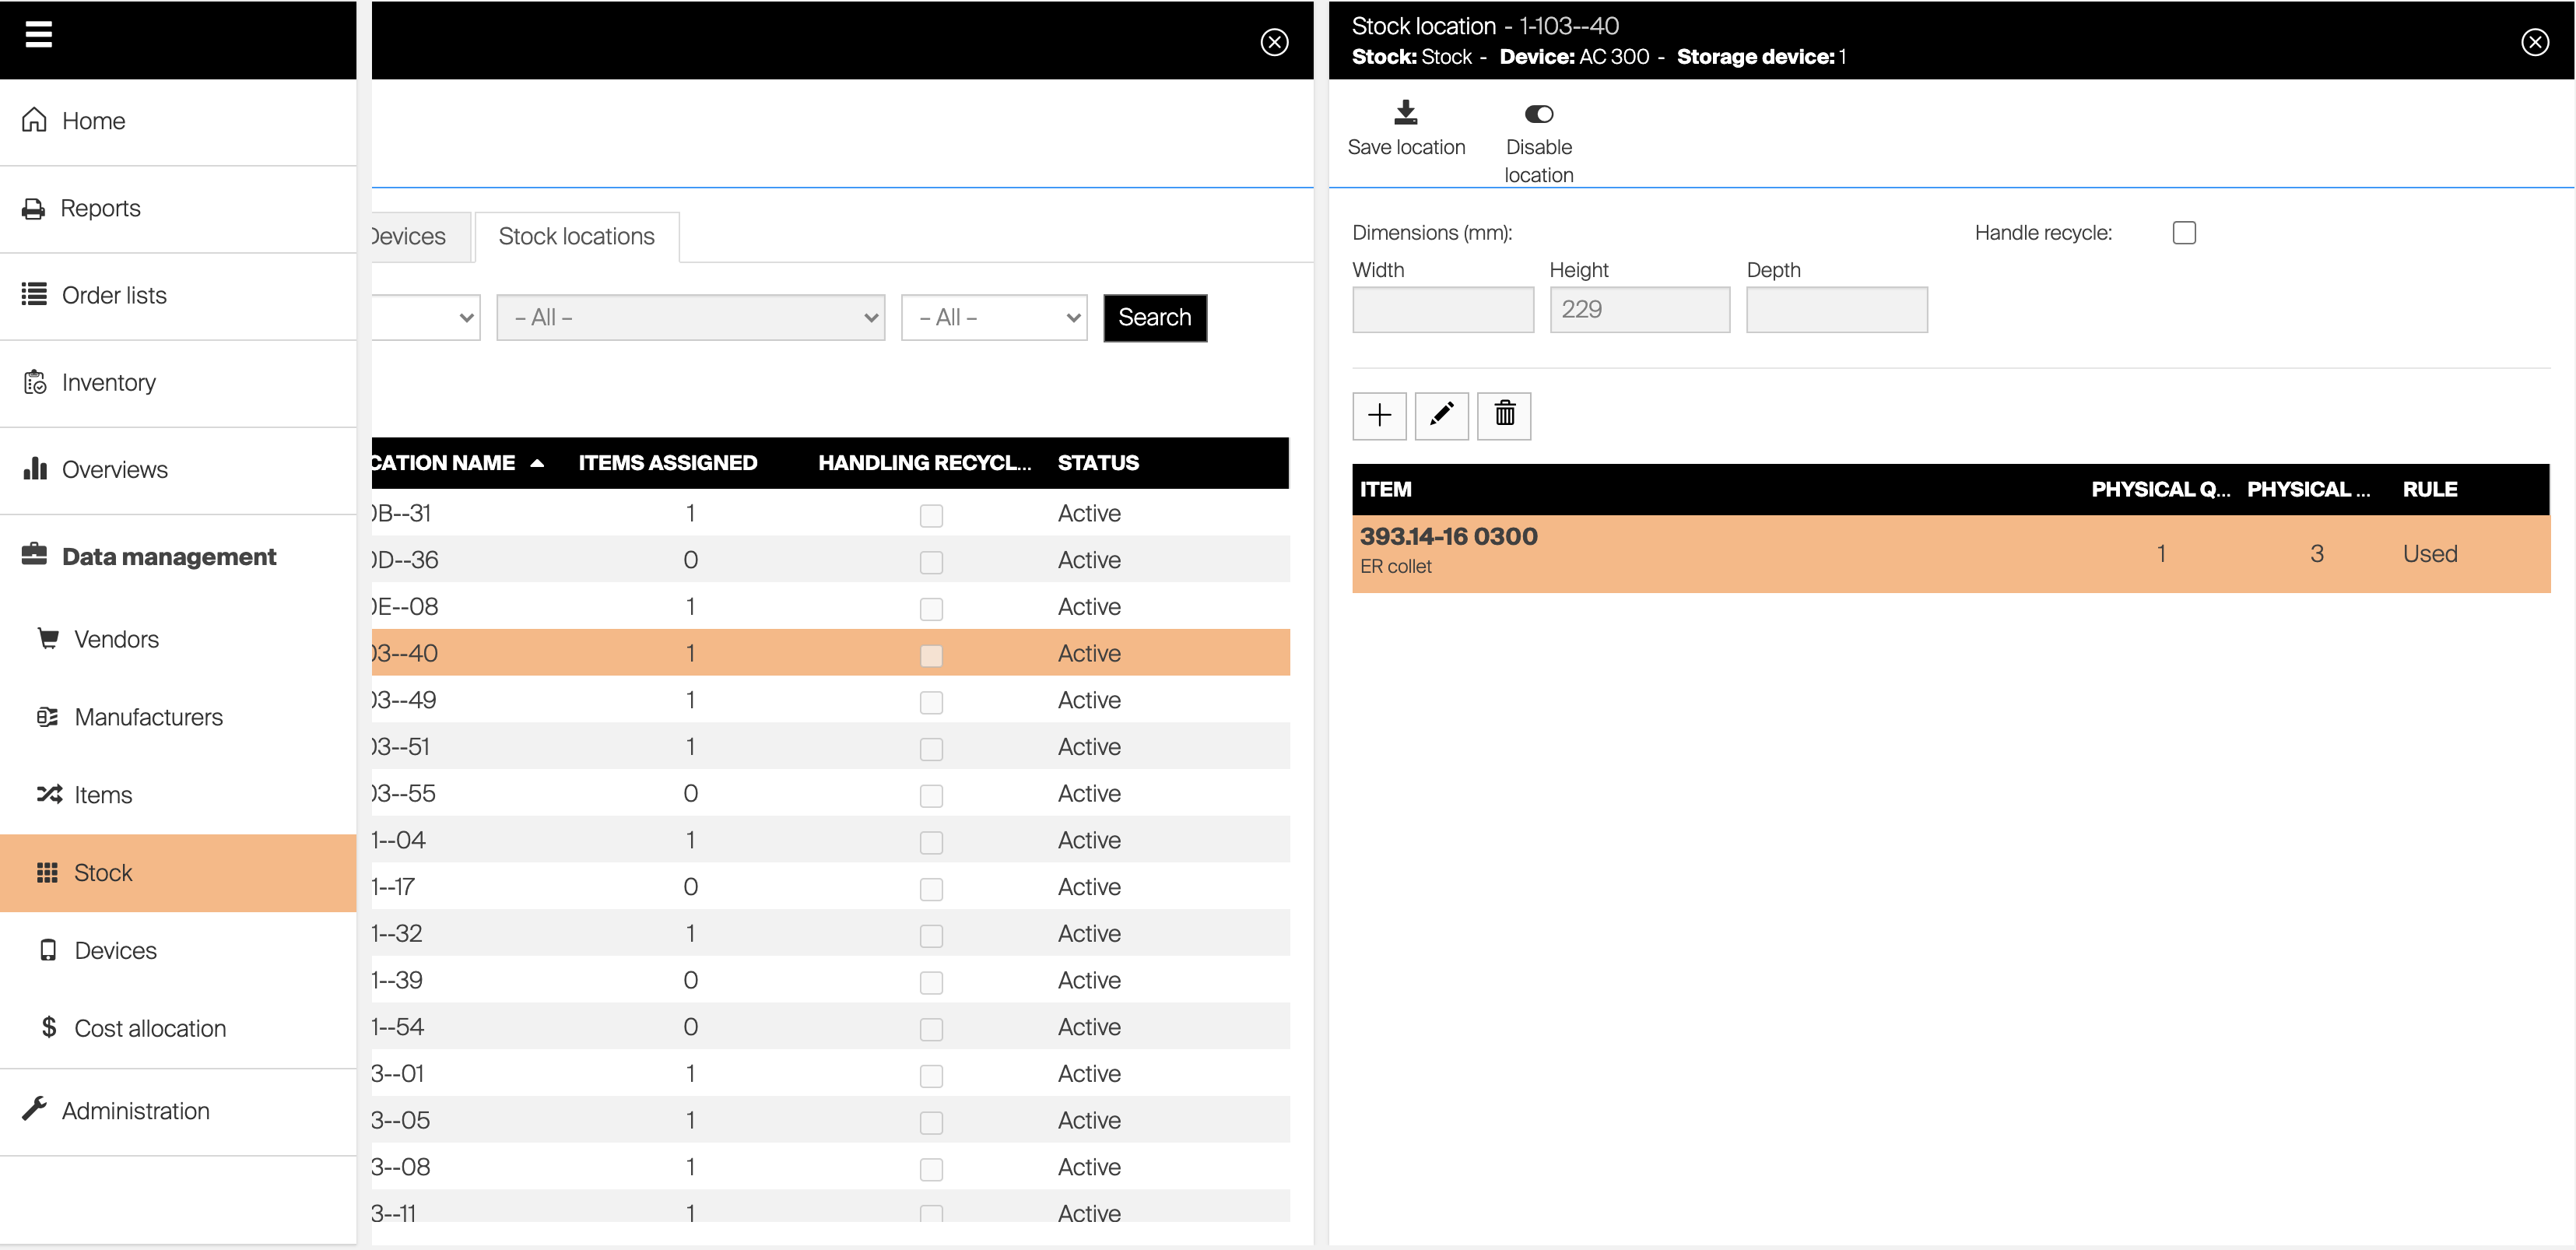Click the trash delete icon
The image size is (2576, 1250).
[1504, 415]
